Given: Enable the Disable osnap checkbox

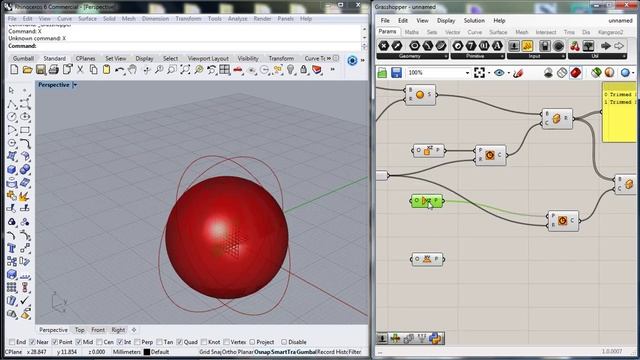Looking at the screenshot, I should coord(284,342).
